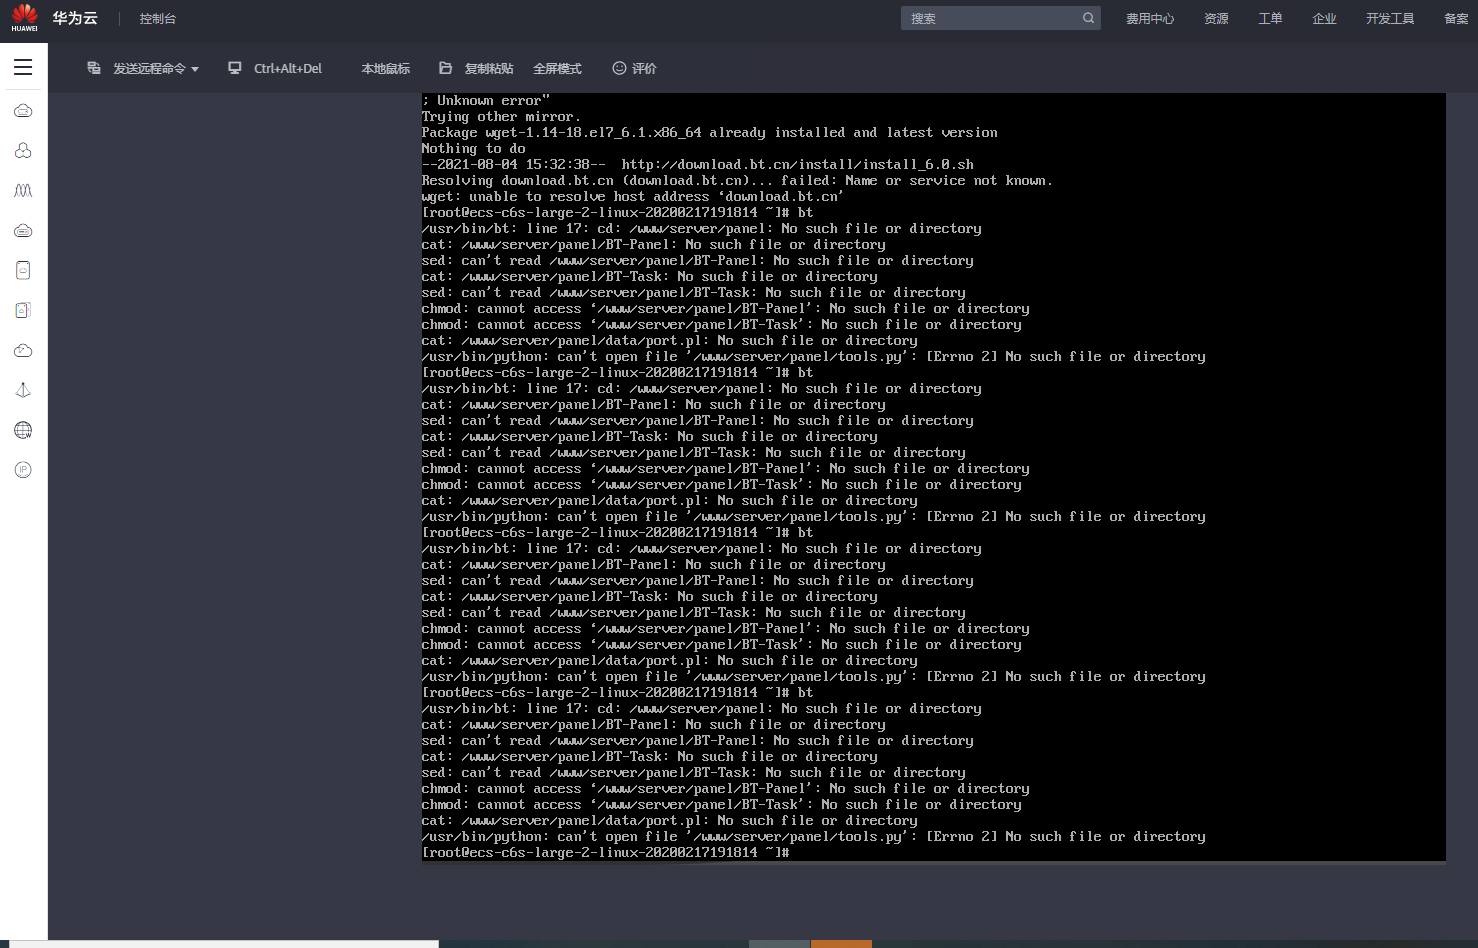Enable 全屏模式 fullscreen mode

point(557,68)
